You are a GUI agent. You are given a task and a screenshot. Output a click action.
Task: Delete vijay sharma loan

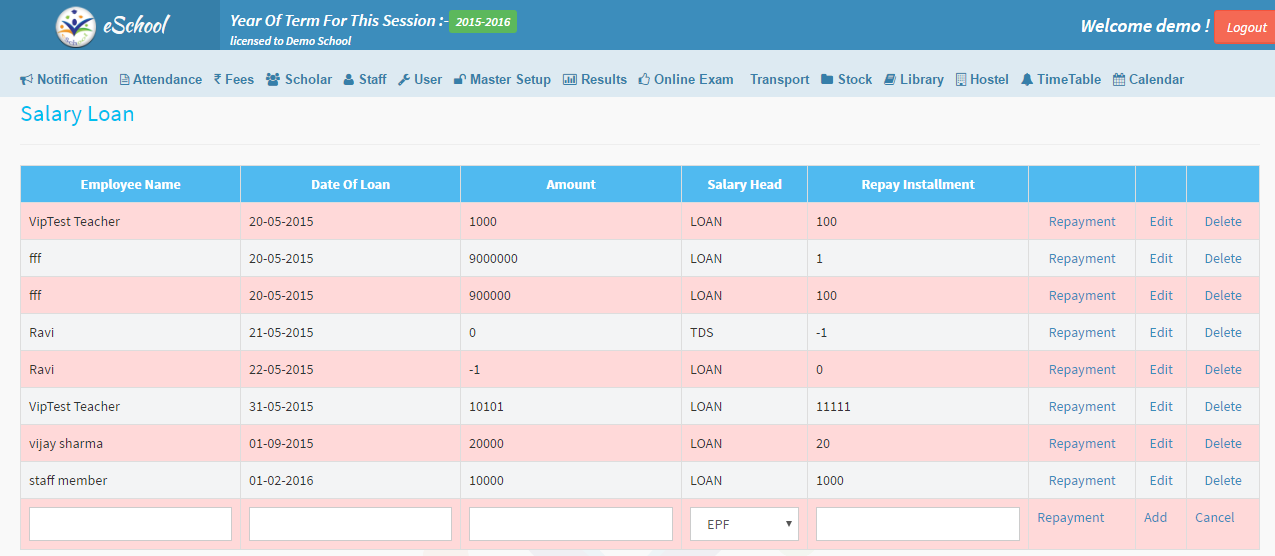1223,443
